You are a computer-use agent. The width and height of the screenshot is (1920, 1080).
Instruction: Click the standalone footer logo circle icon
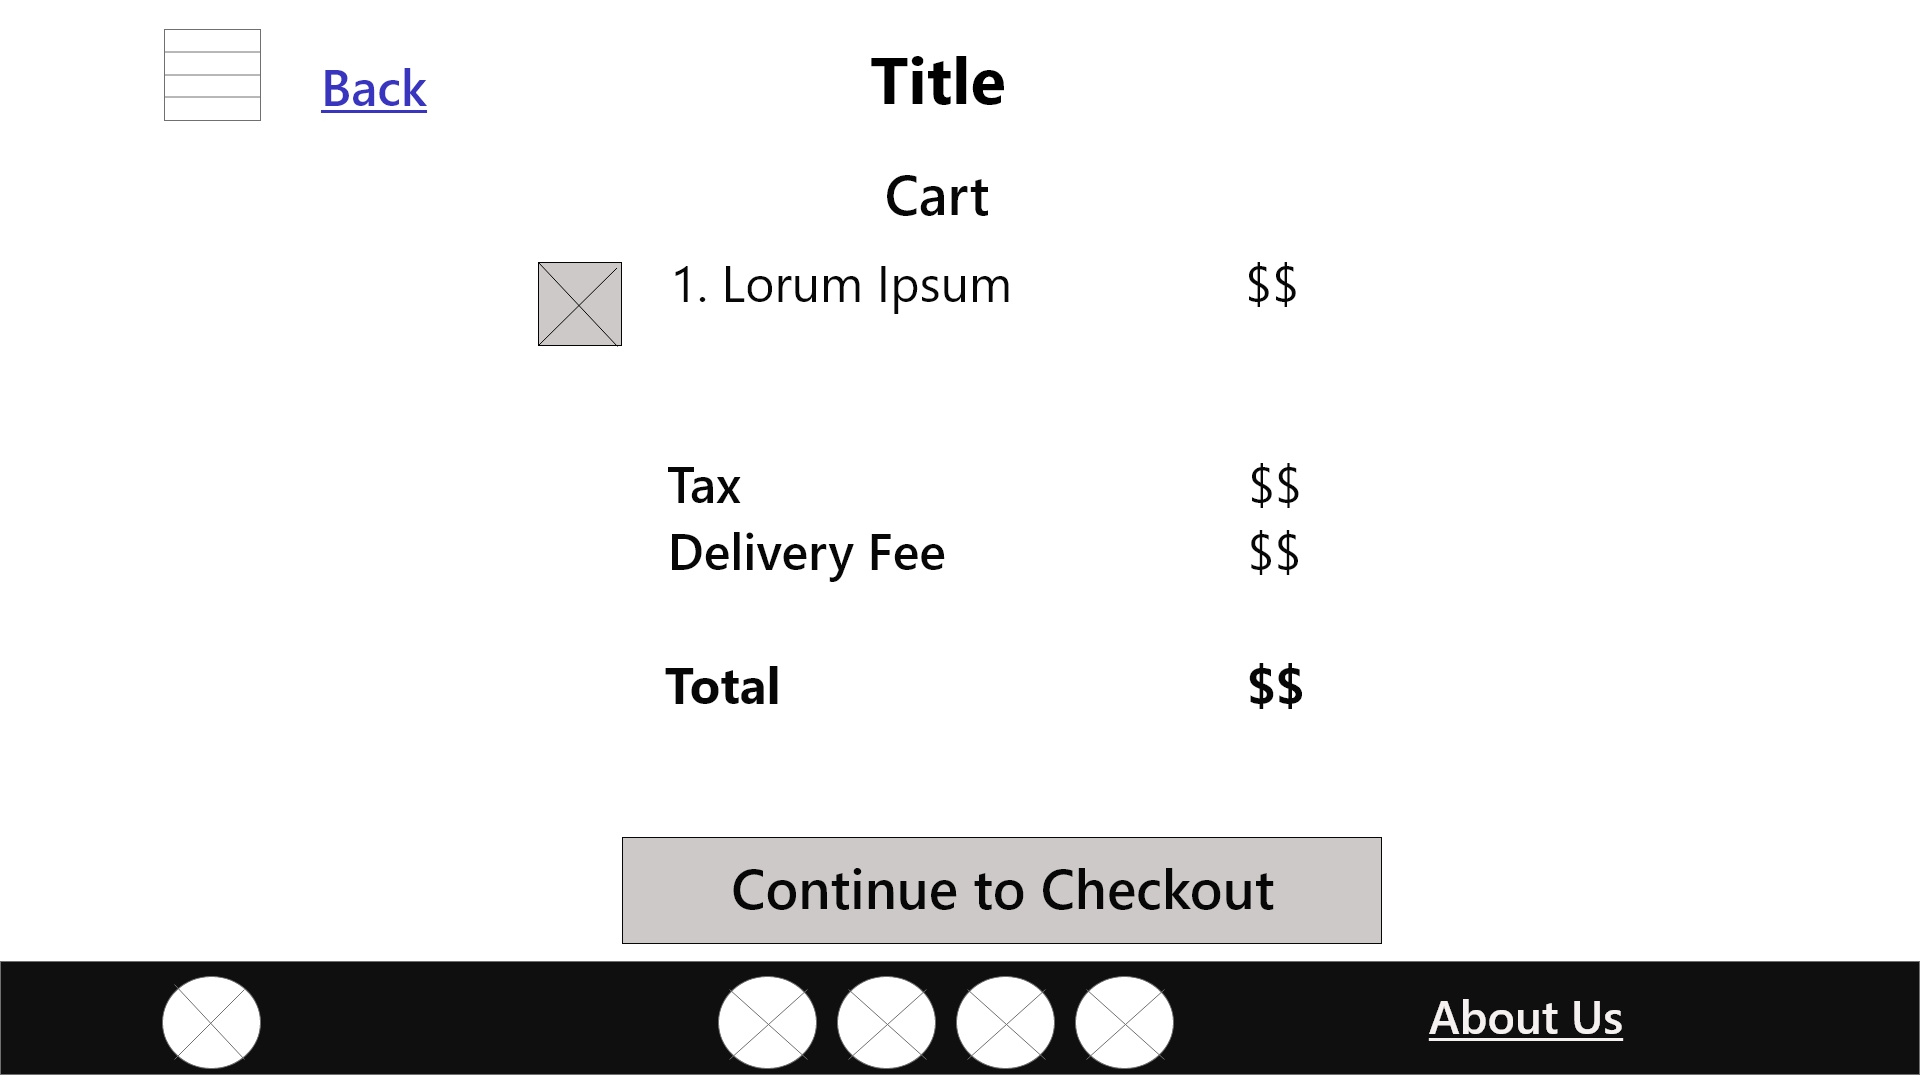point(211,1022)
